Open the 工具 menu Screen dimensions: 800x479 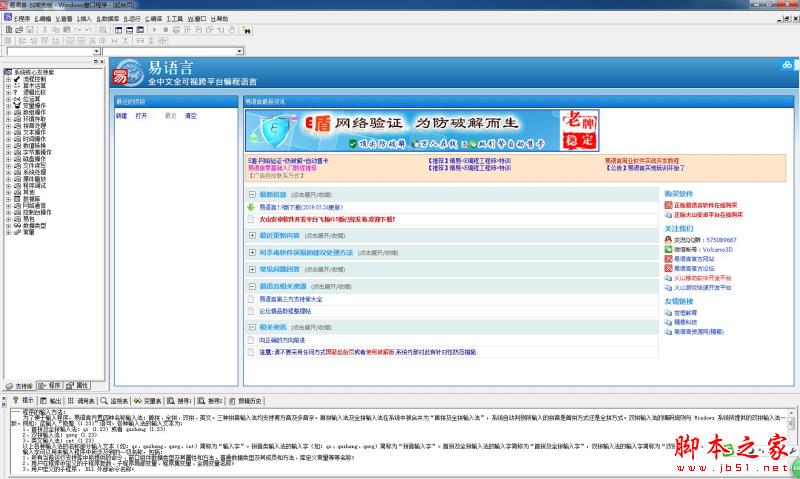click(x=174, y=18)
